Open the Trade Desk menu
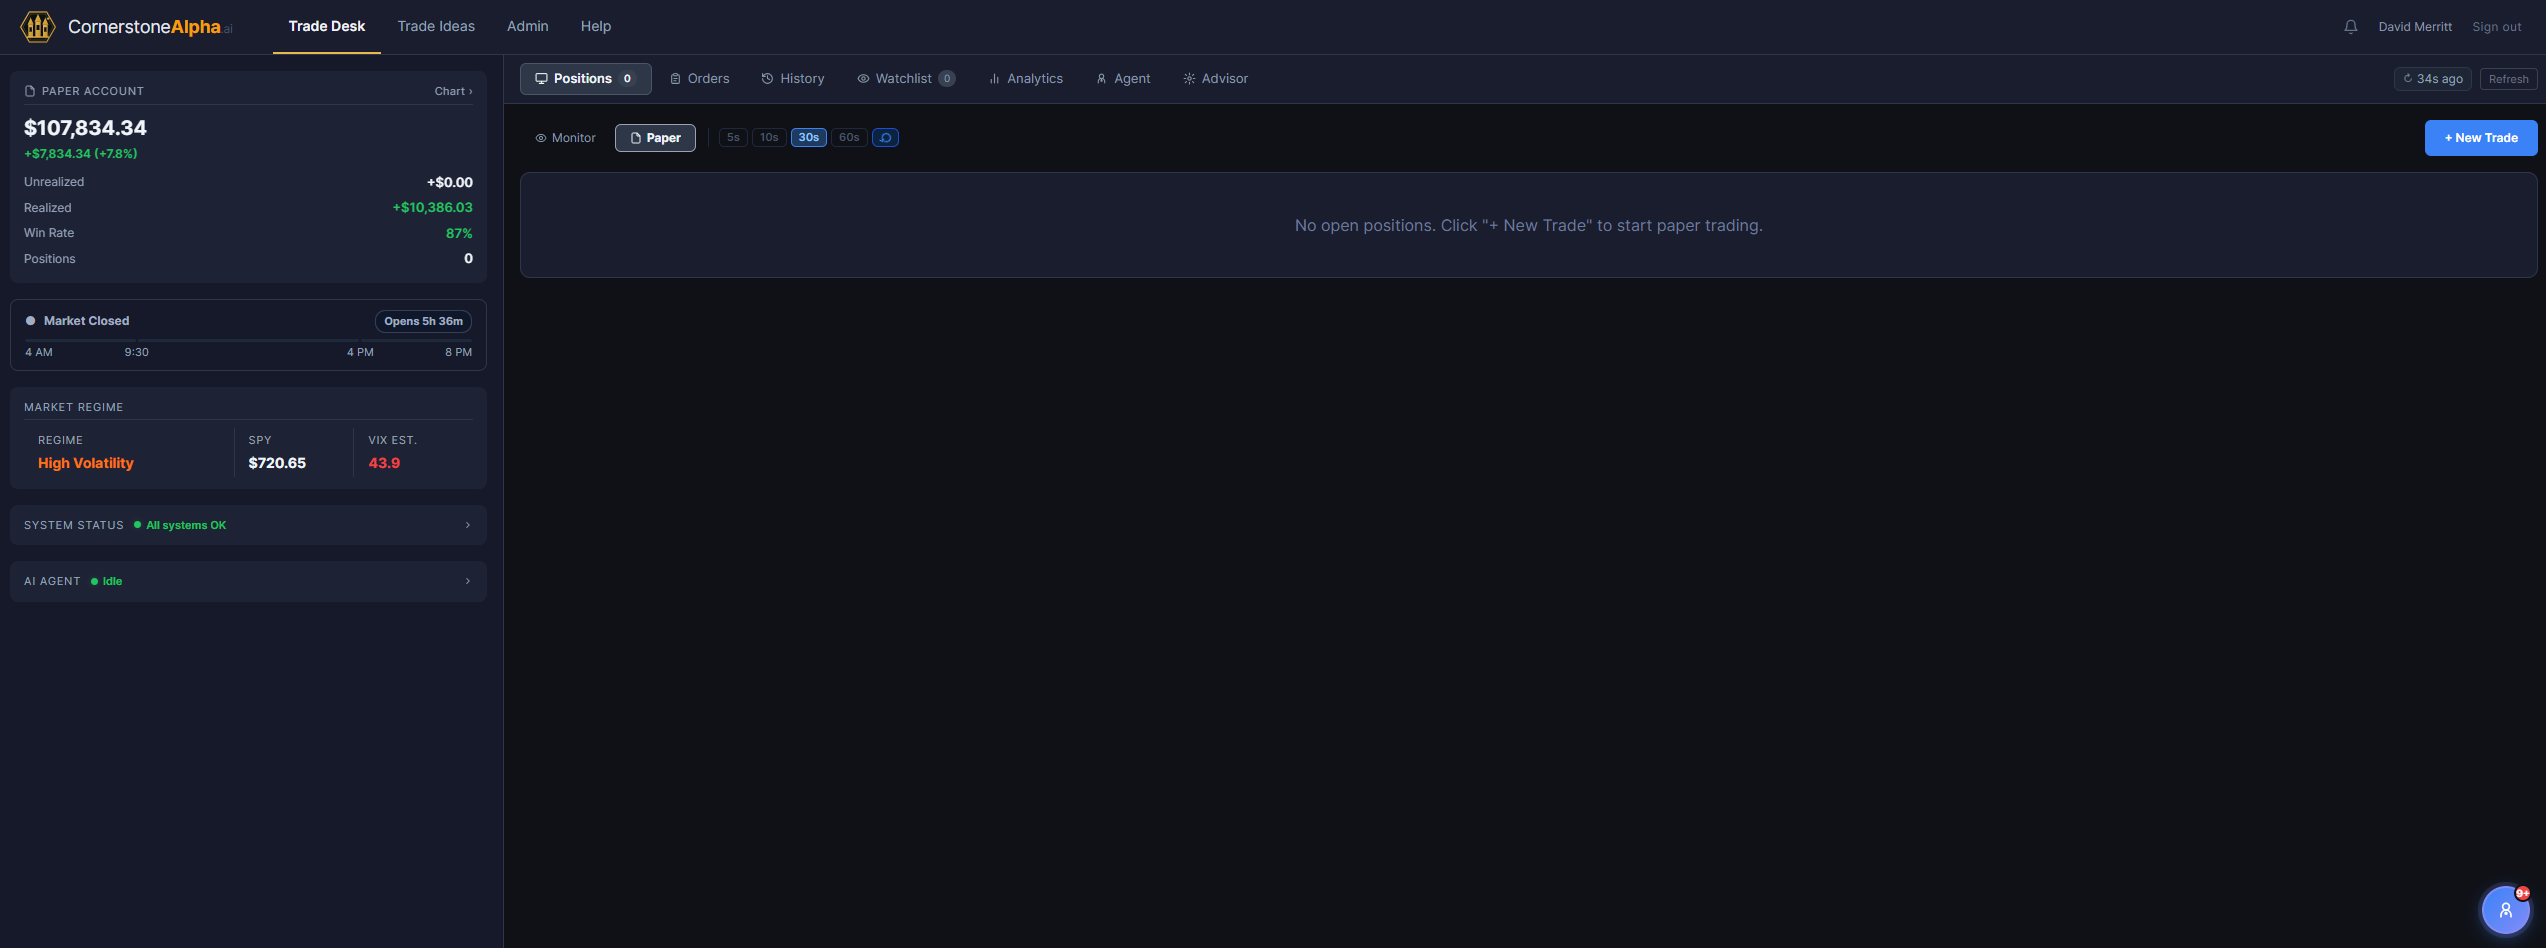The height and width of the screenshot is (948, 2546). click(327, 27)
